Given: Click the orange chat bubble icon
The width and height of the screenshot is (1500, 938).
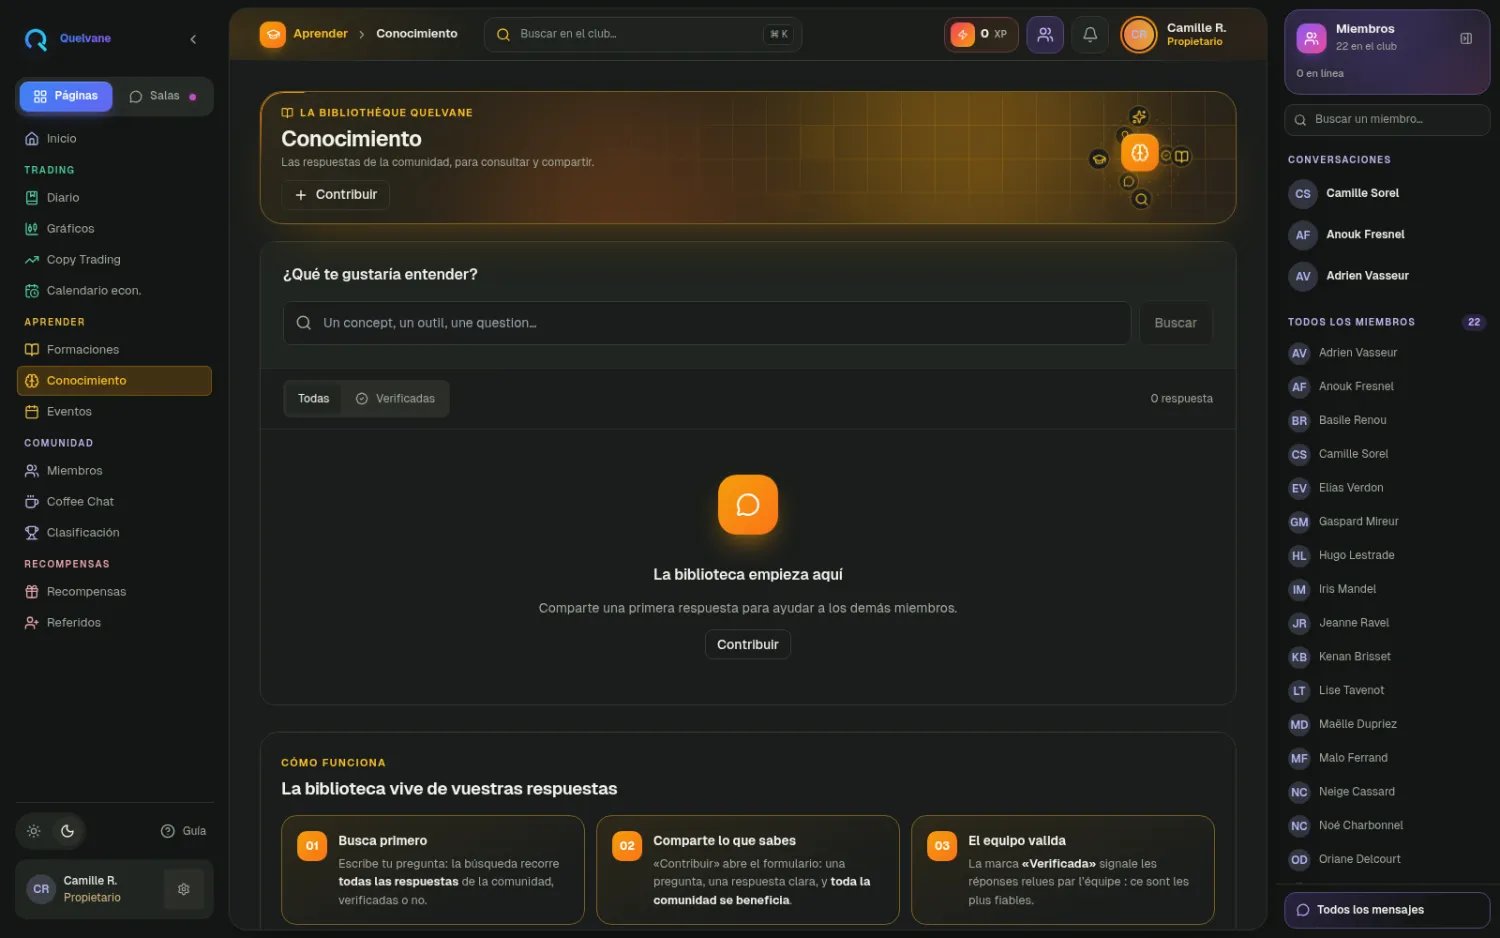Looking at the screenshot, I should (x=748, y=505).
